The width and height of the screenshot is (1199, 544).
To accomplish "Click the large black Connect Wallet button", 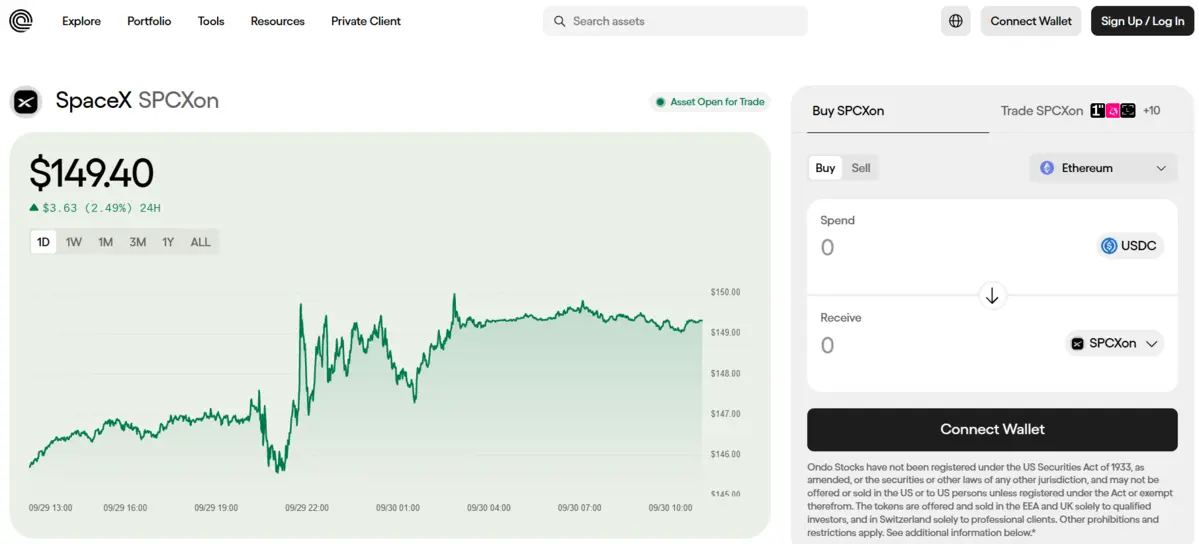I will click(992, 429).
